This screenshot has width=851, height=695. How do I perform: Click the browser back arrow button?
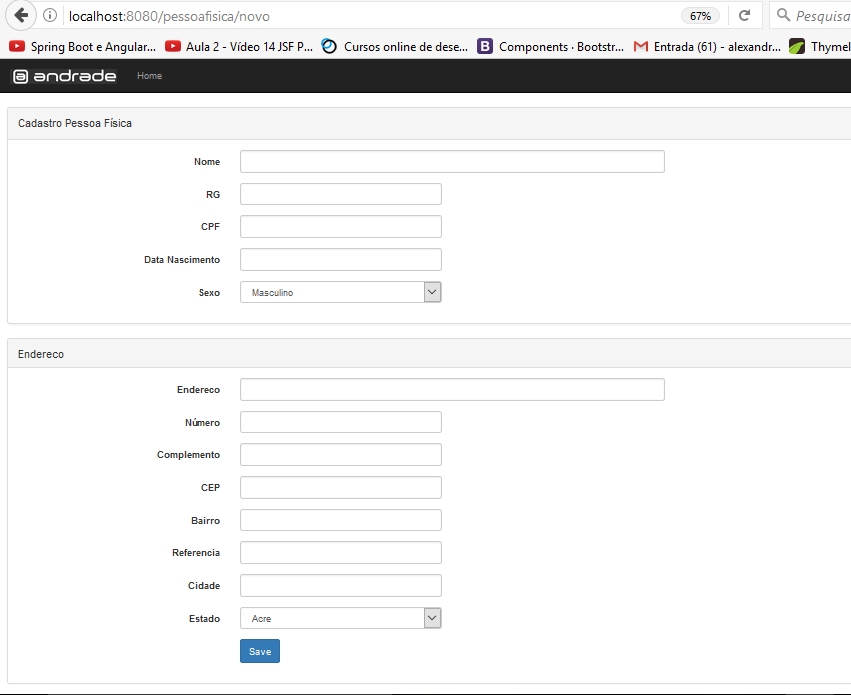21,15
